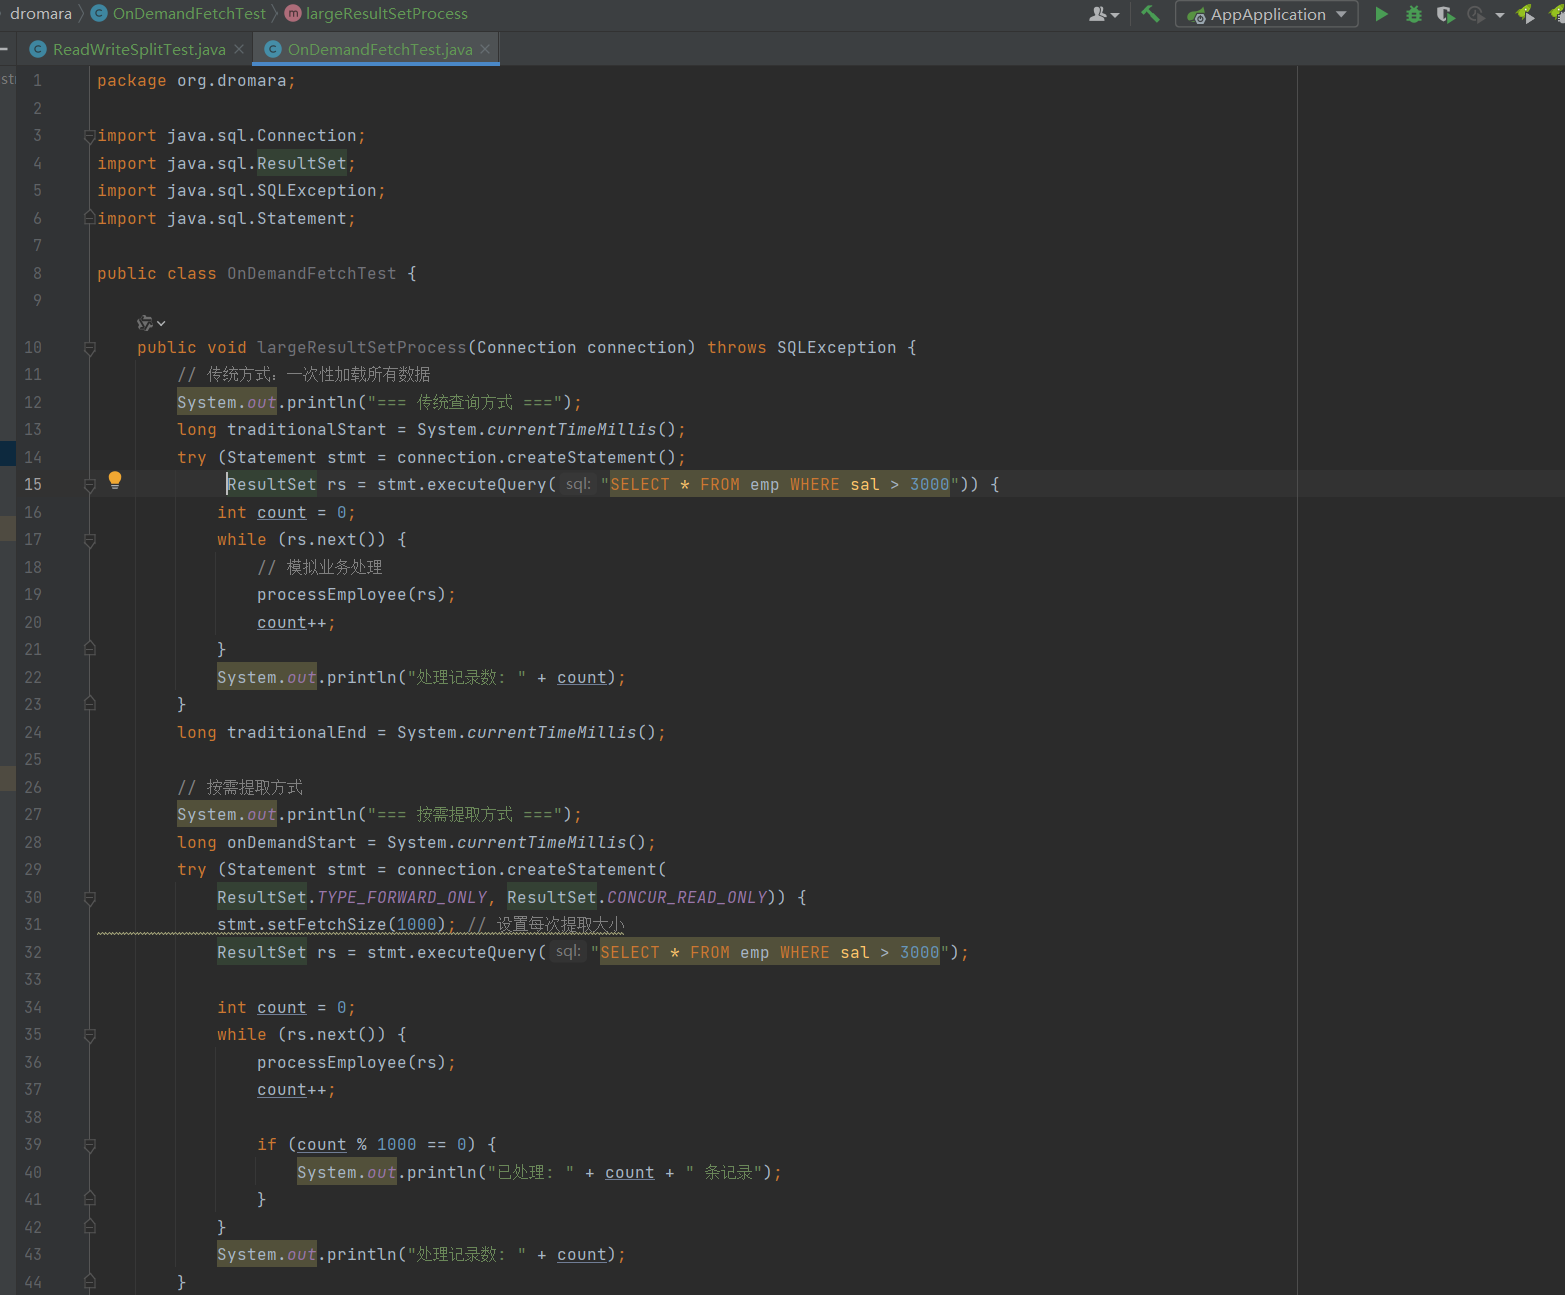This screenshot has width=1565, height=1295.
Task: Click the profiler run icon
Action: click(1475, 14)
